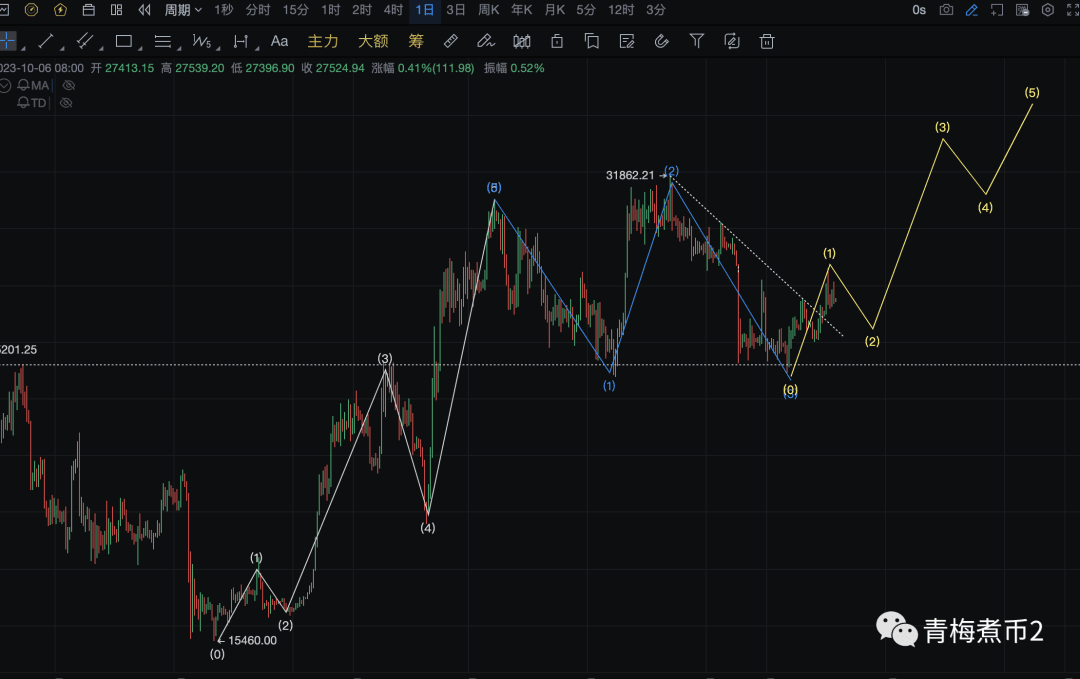
Task: Toggle MA indicator visibility eye
Action: [69, 85]
